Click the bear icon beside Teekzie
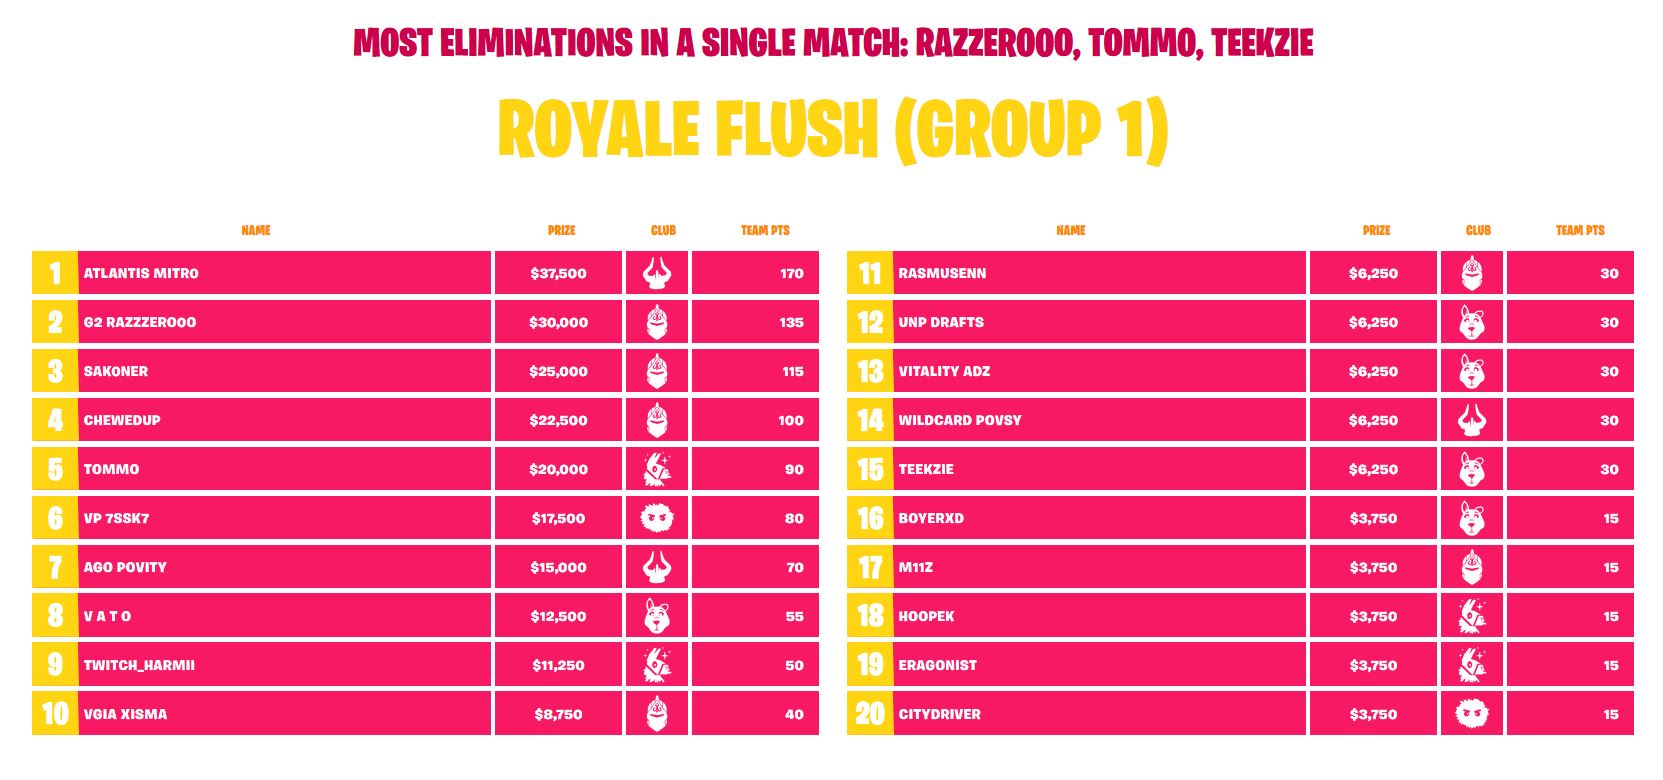This screenshot has width=1663, height=780. [x=1472, y=469]
